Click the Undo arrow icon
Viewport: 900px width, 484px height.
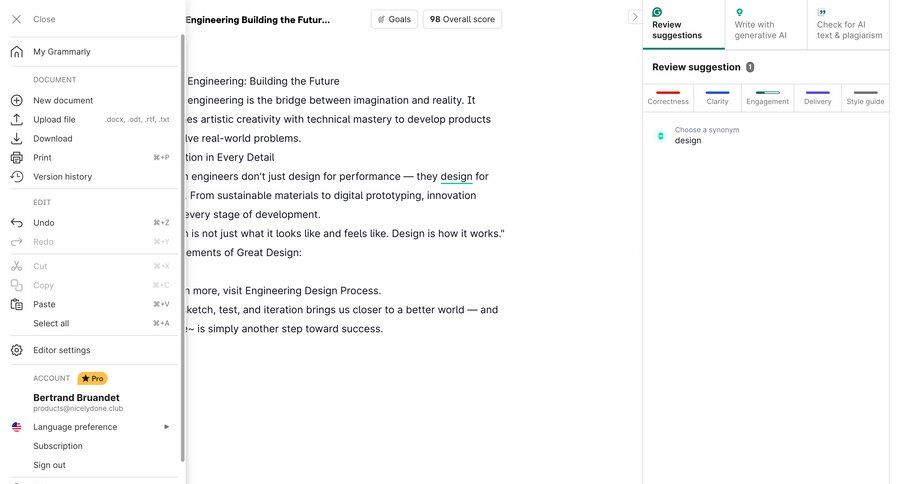[x=17, y=223]
